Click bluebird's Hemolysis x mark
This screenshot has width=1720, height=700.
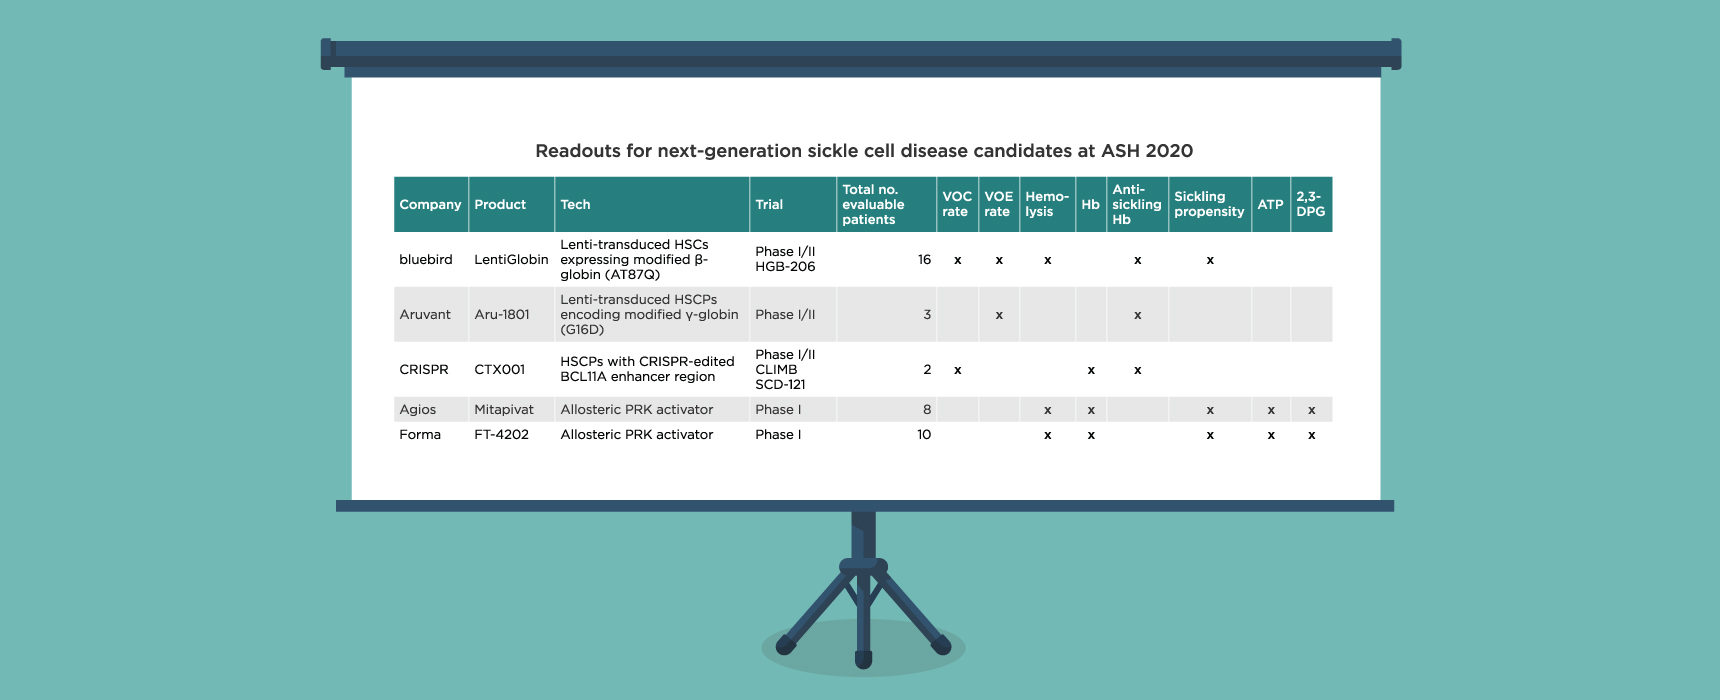click(1048, 261)
